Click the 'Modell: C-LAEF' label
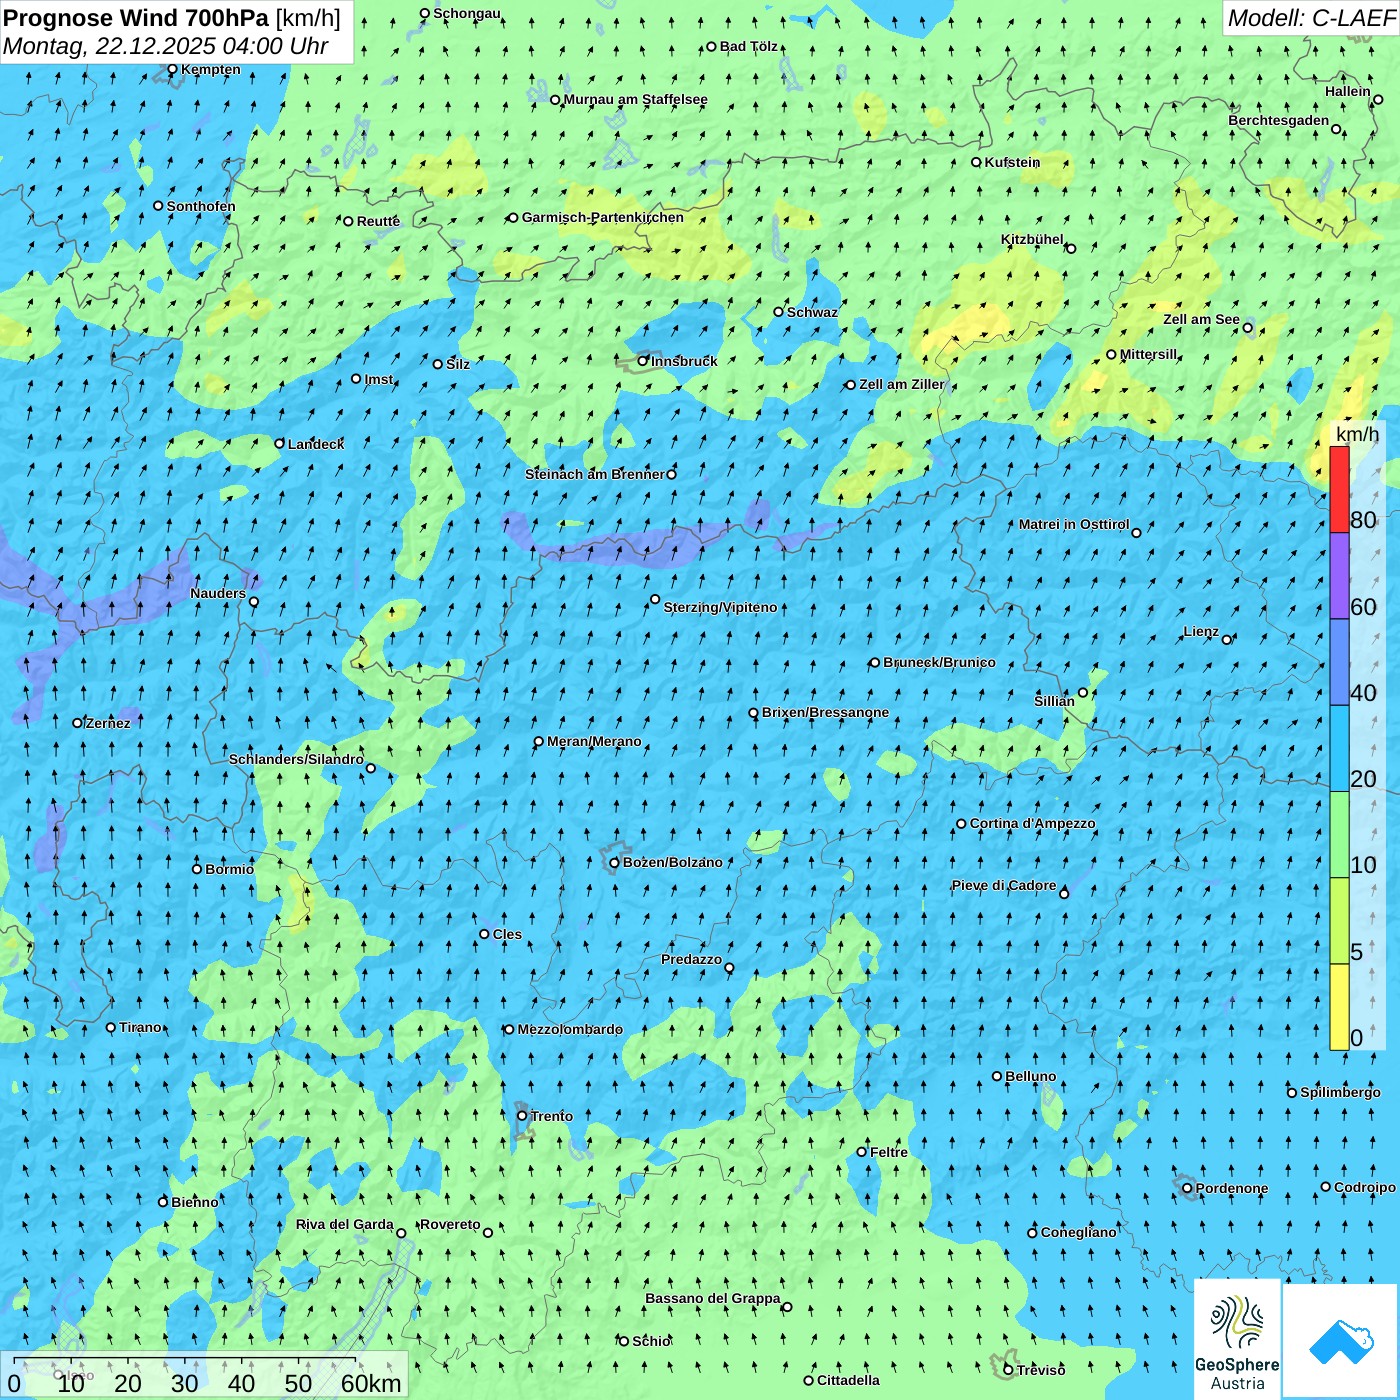The height and width of the screenshot is (1400, 1400). pos(1311,18)
